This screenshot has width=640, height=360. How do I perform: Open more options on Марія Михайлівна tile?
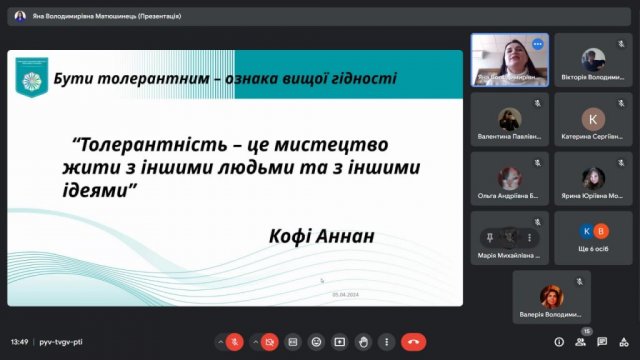pyautogui.click(x=529, y=237)
